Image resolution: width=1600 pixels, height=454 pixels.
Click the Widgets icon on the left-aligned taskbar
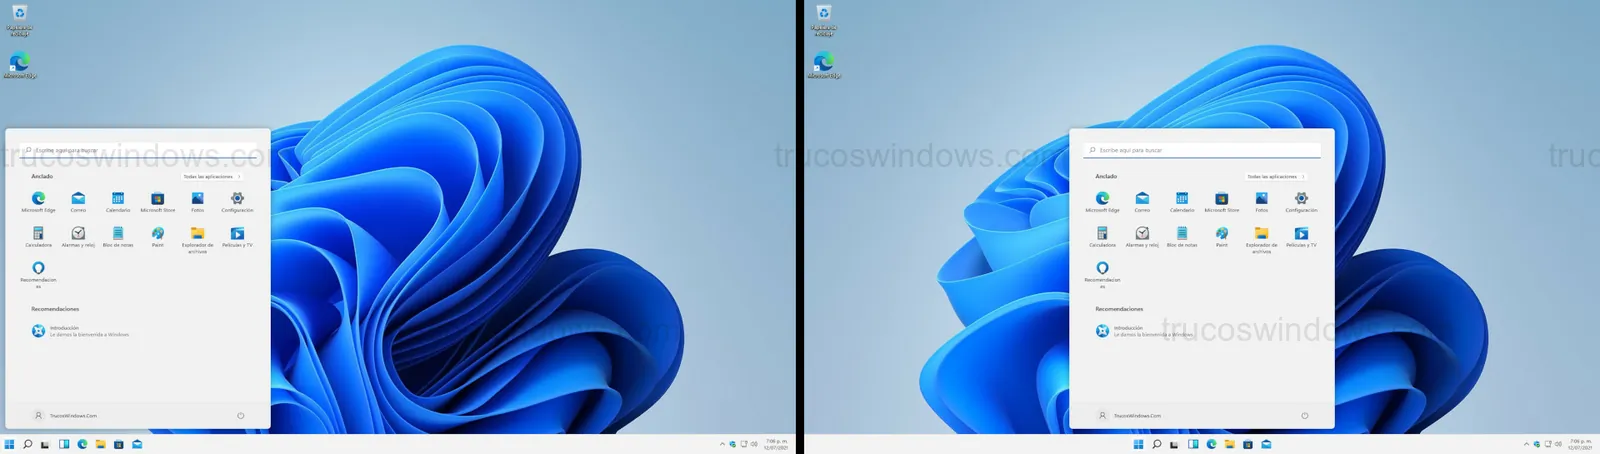[63, 444]
